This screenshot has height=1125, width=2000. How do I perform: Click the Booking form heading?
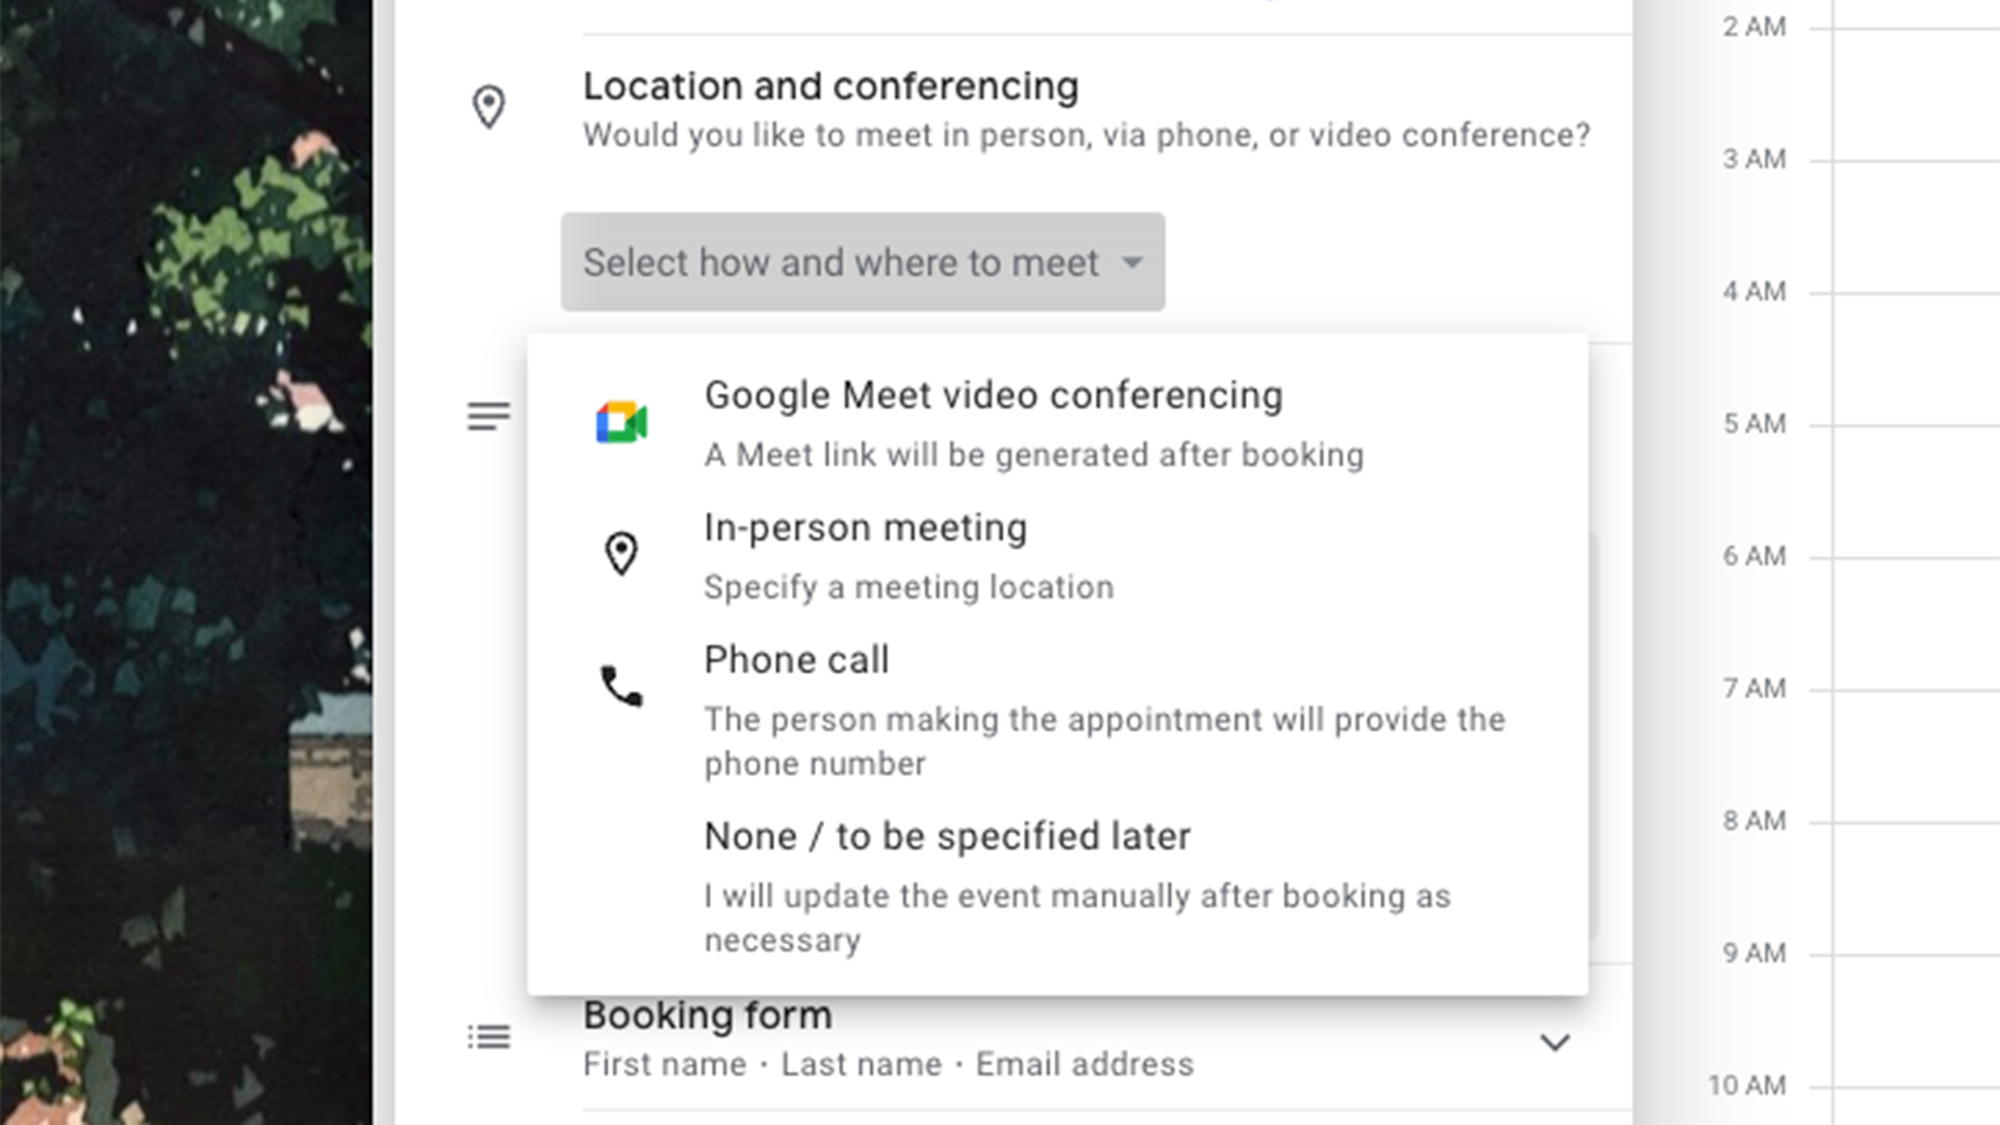tap(707, 1015)
